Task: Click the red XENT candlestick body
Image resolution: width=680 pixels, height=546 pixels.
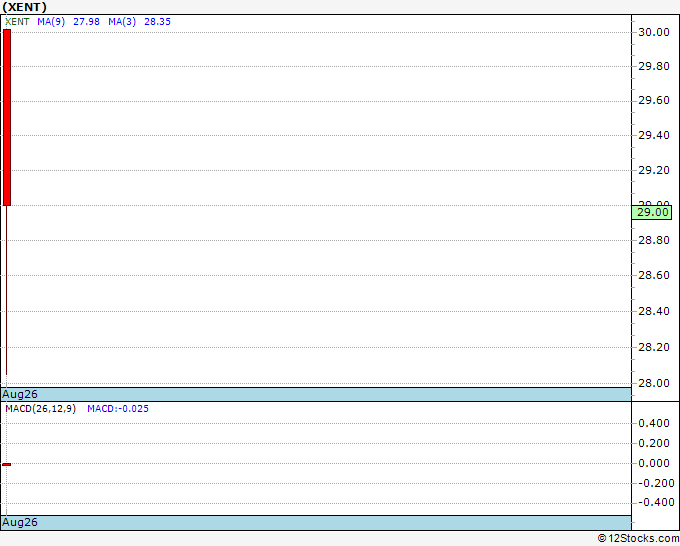Action: 7,117
